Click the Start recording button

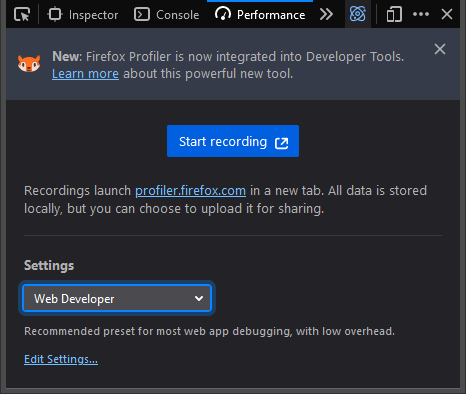point(233,141)
